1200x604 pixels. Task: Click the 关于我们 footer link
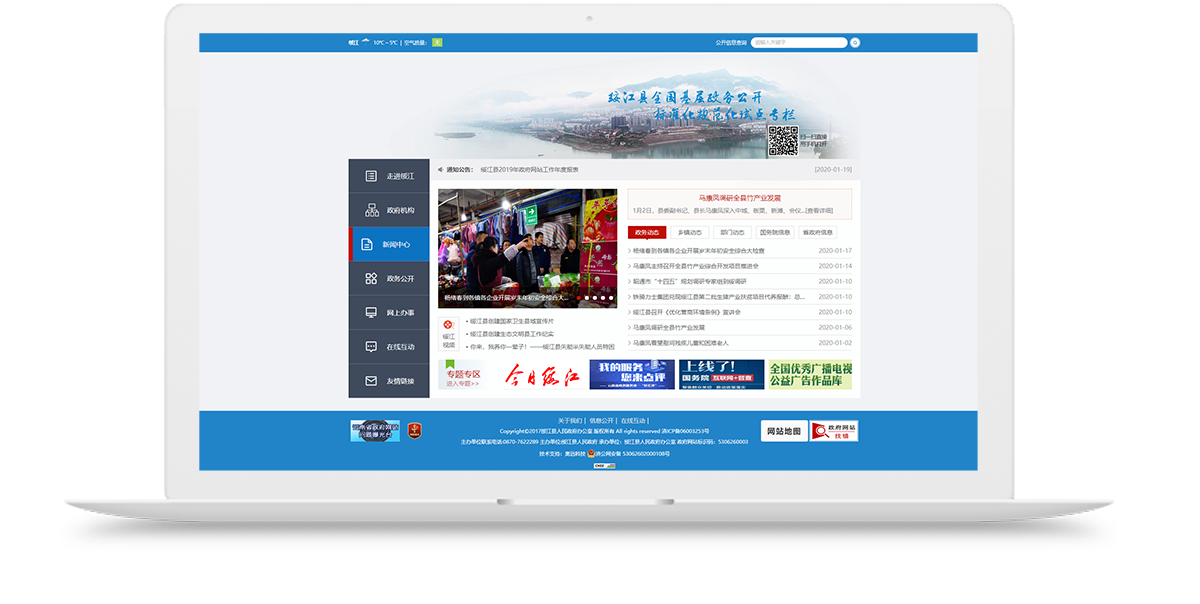click(570, 421)
